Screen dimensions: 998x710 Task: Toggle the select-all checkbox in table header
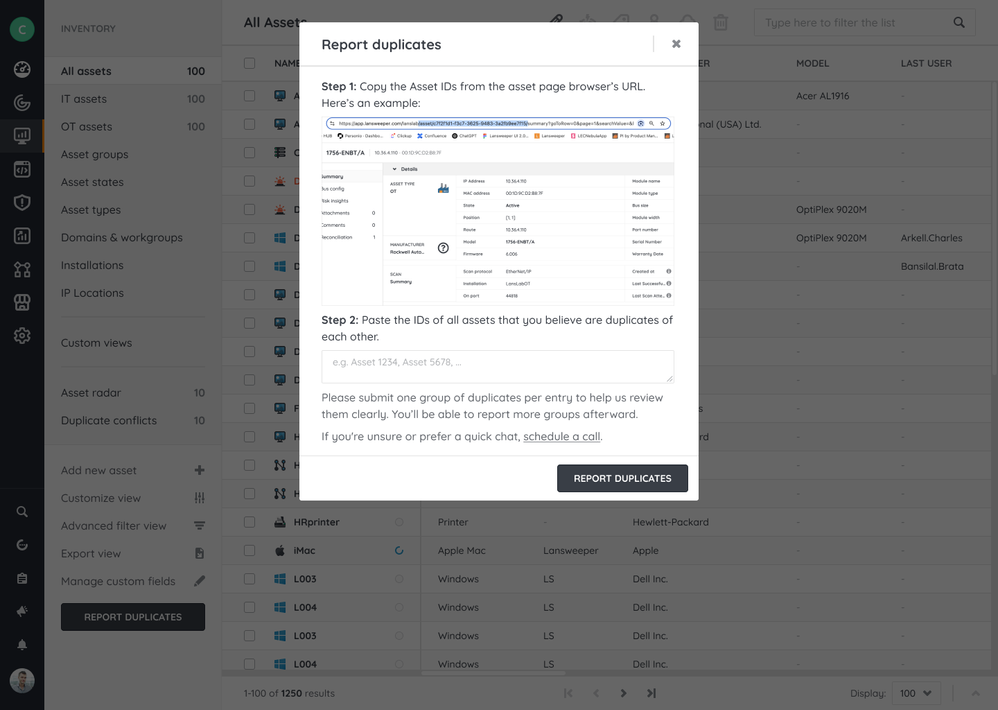pos(250,63)
